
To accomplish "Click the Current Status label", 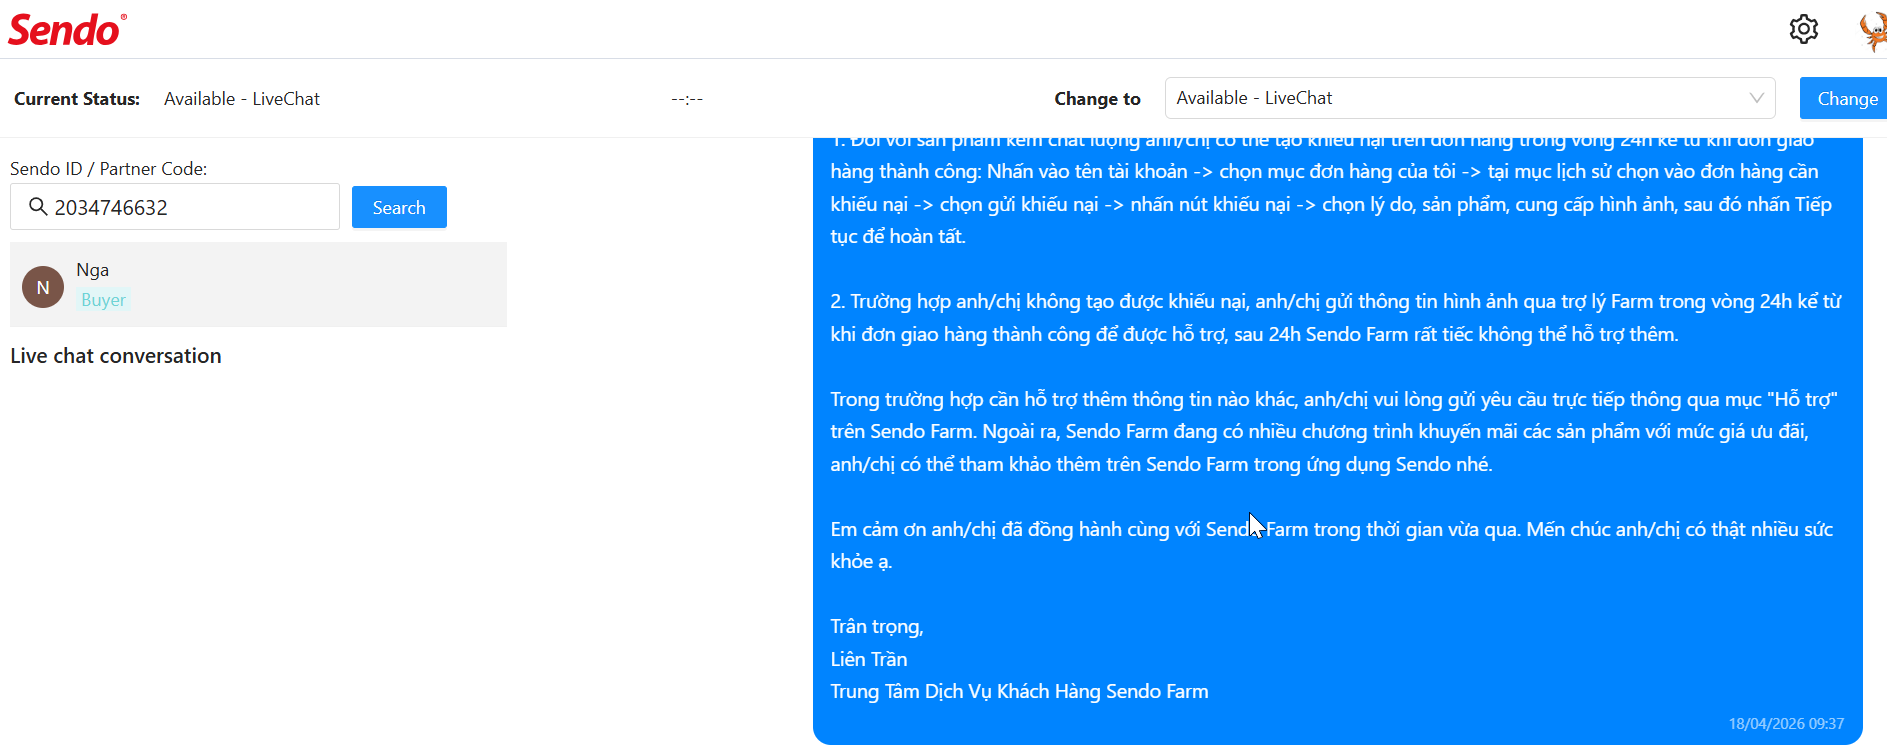I will point(77,99).
